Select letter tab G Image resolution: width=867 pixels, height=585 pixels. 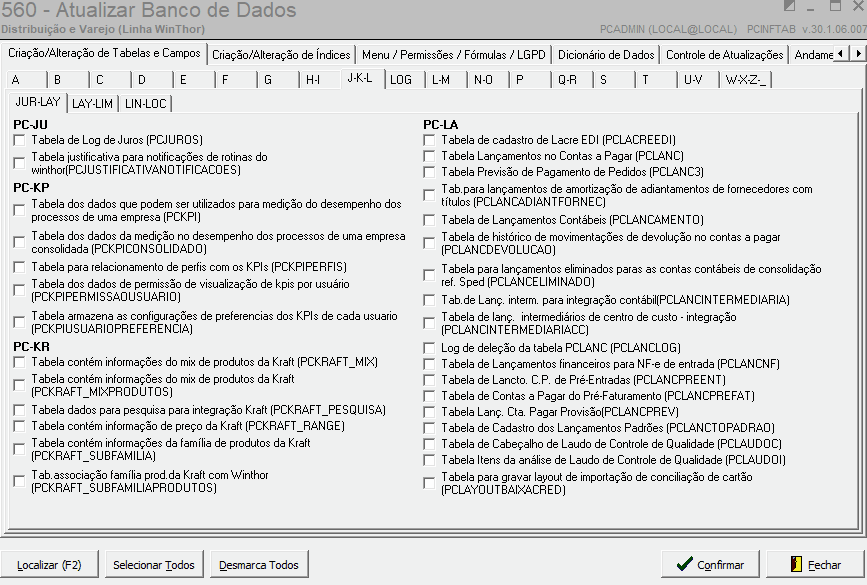[278, 80]
